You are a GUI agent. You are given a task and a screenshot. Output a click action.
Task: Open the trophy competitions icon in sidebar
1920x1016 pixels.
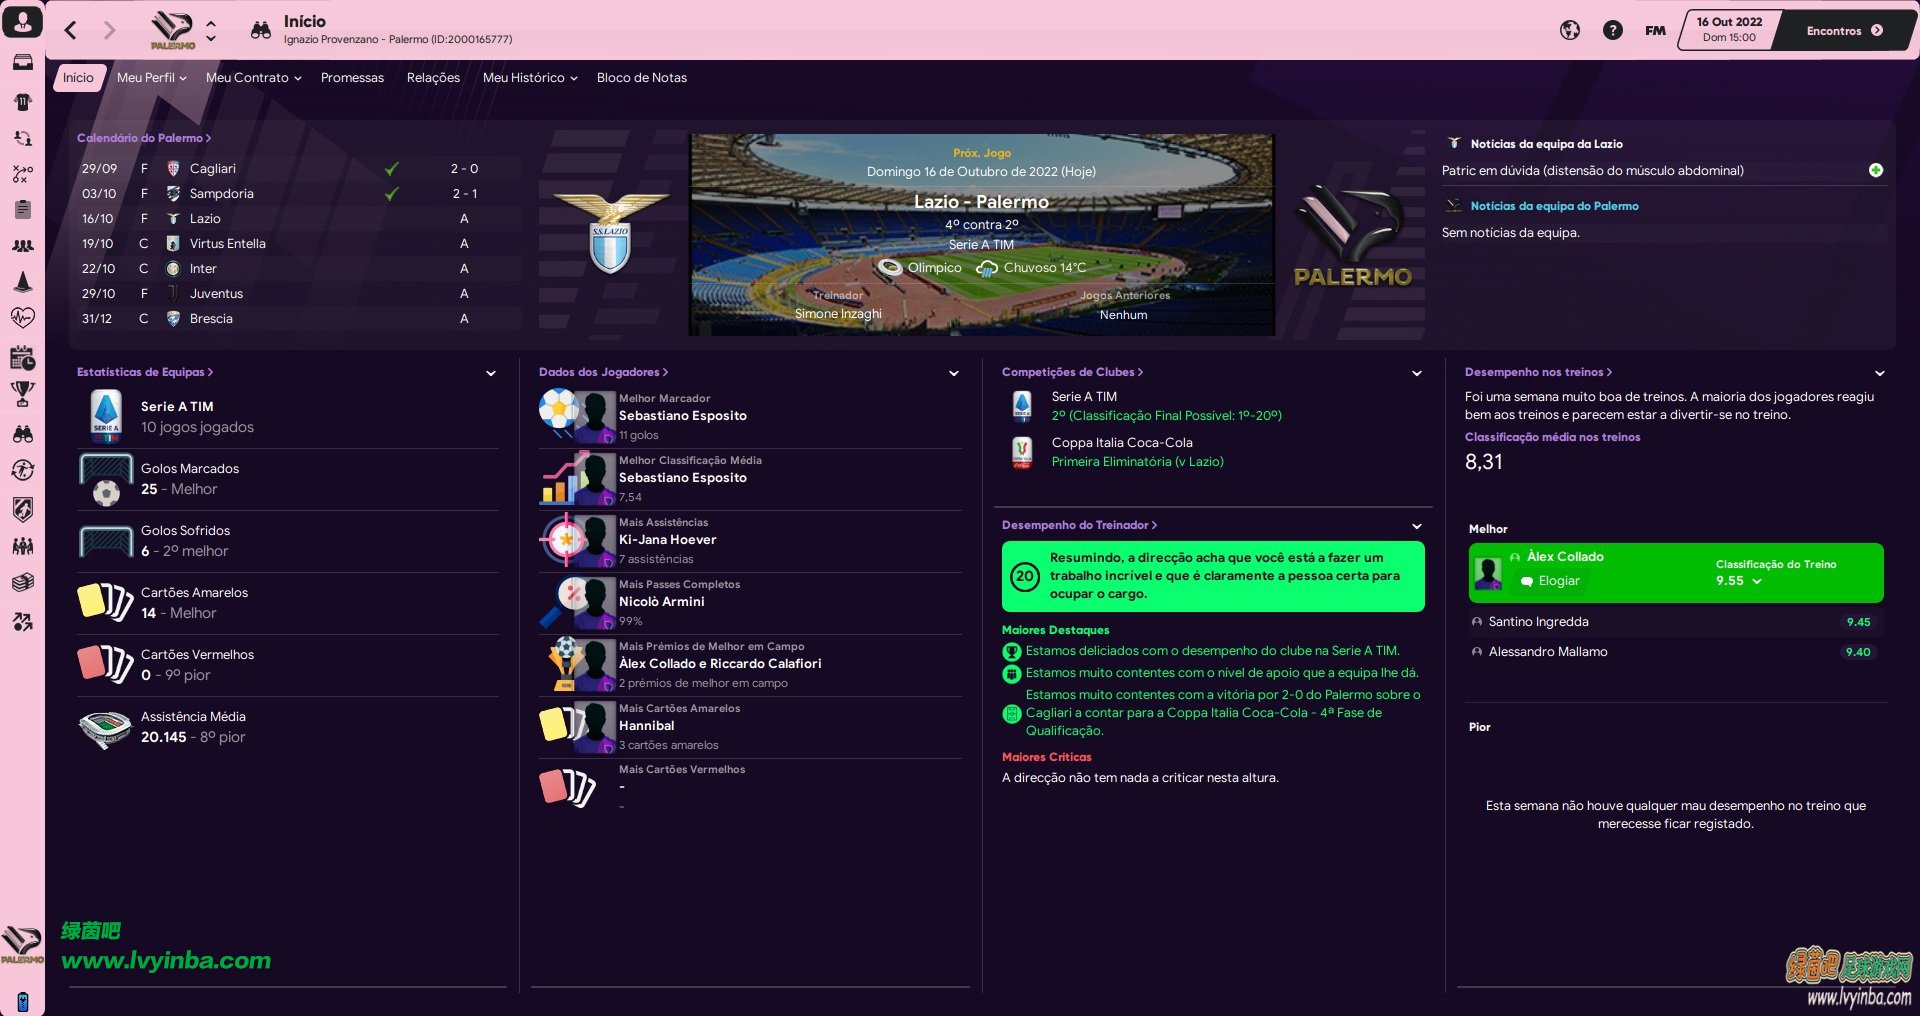[x=22, y=394]
